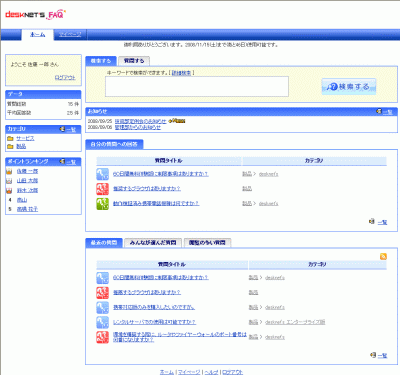Click the list icon in お知らせ header
Image resolution: width=400 pixels, height=375 pixels.
379,111
